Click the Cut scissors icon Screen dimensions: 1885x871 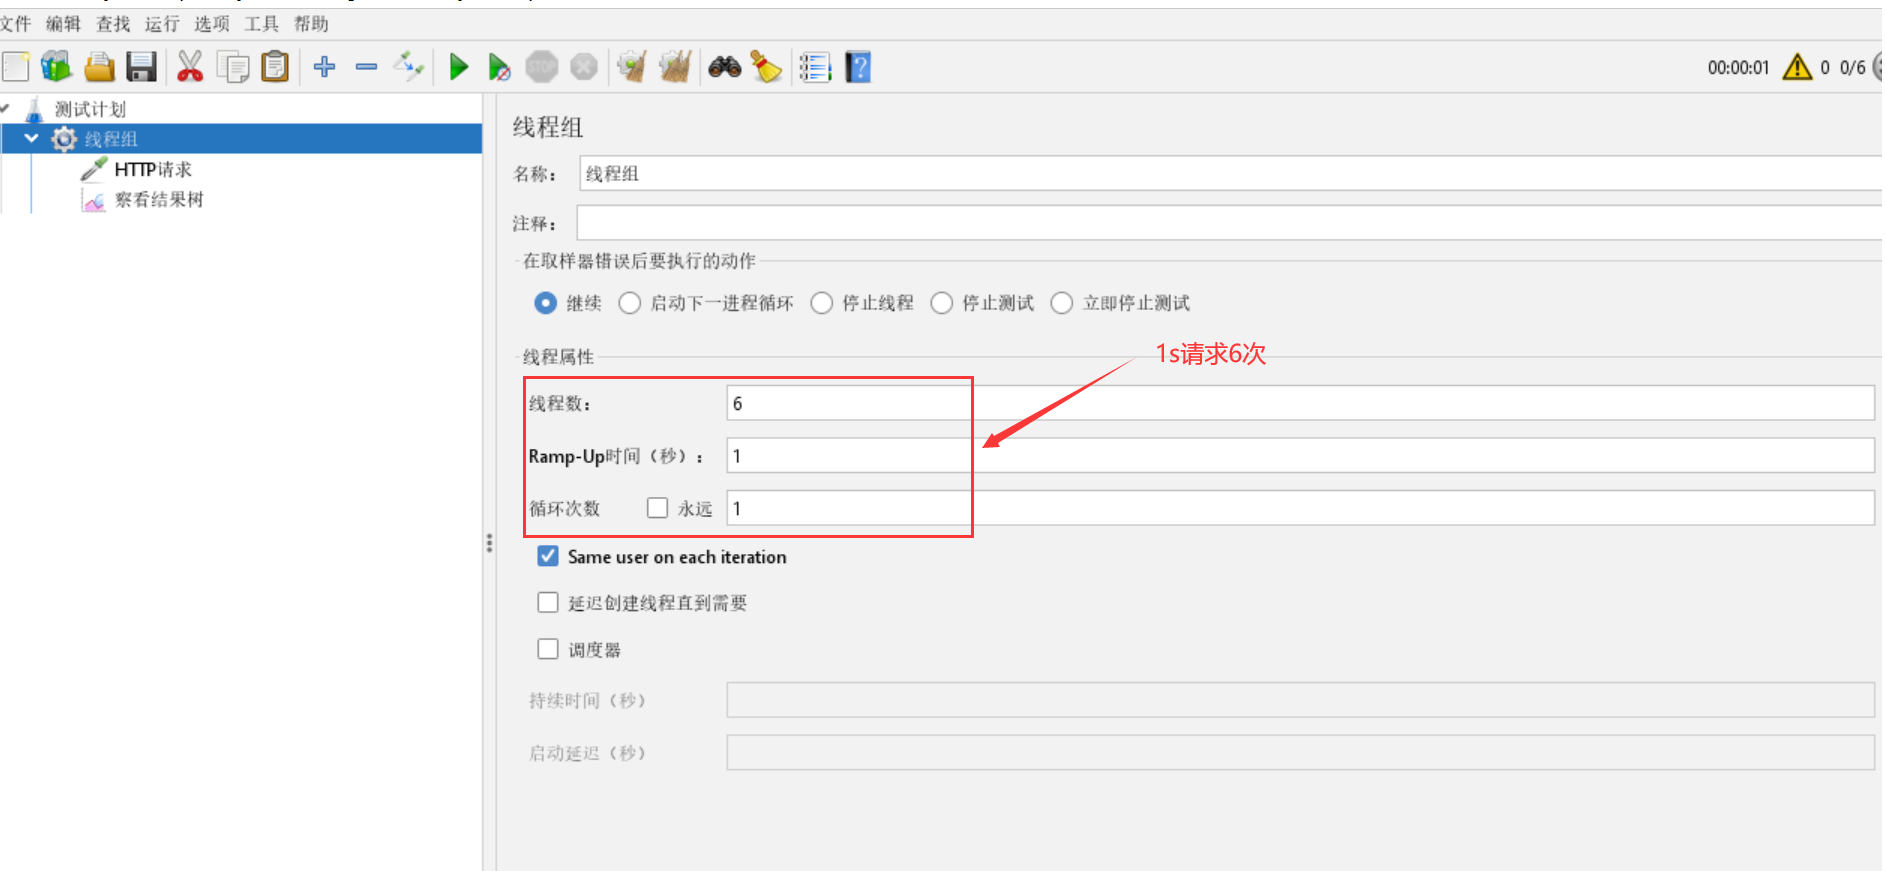pyautogui.click(x=190, y=67)
